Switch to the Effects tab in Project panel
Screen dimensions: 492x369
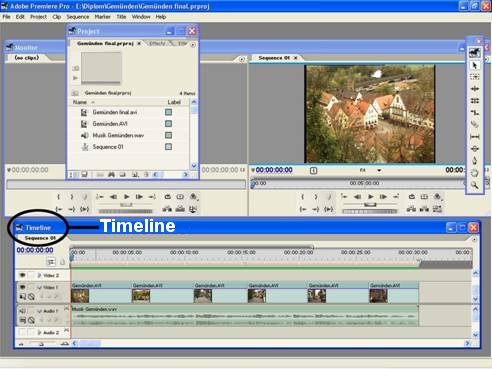pos(157,44)
